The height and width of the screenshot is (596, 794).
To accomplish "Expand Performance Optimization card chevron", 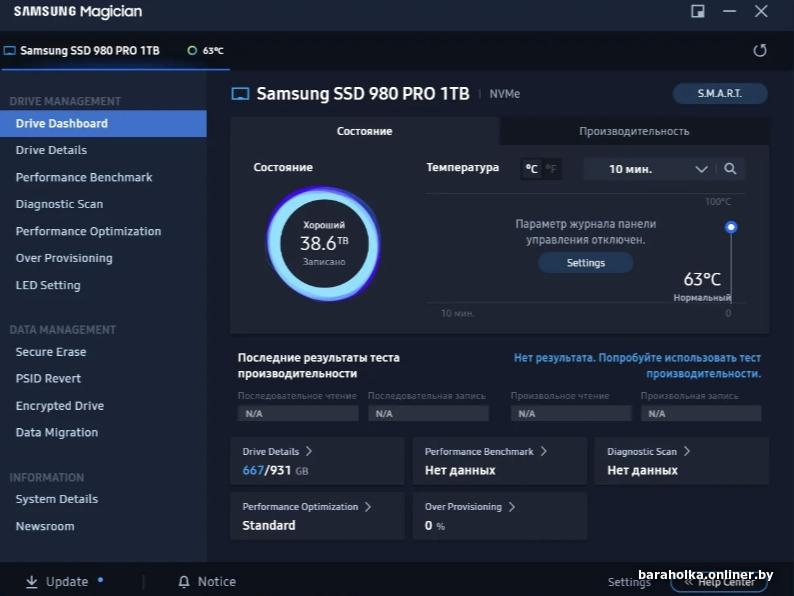I will [368, 506].
